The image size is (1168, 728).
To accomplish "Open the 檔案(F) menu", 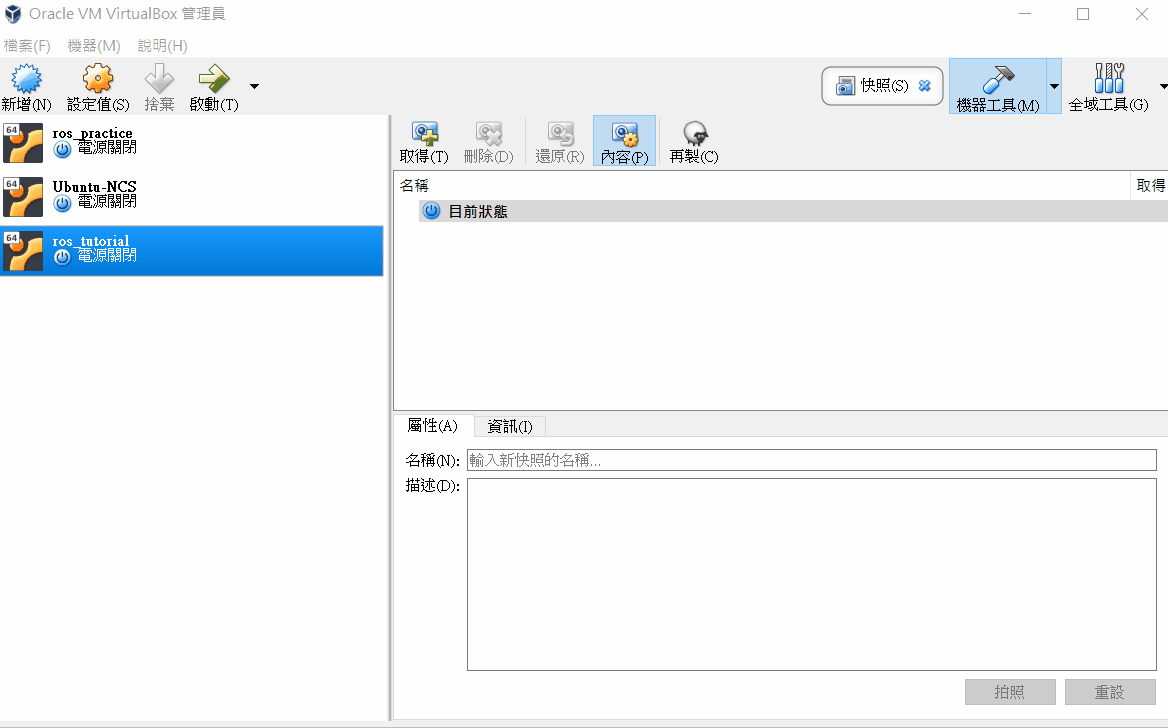I will pyautogui.click(x=27, y=45).
